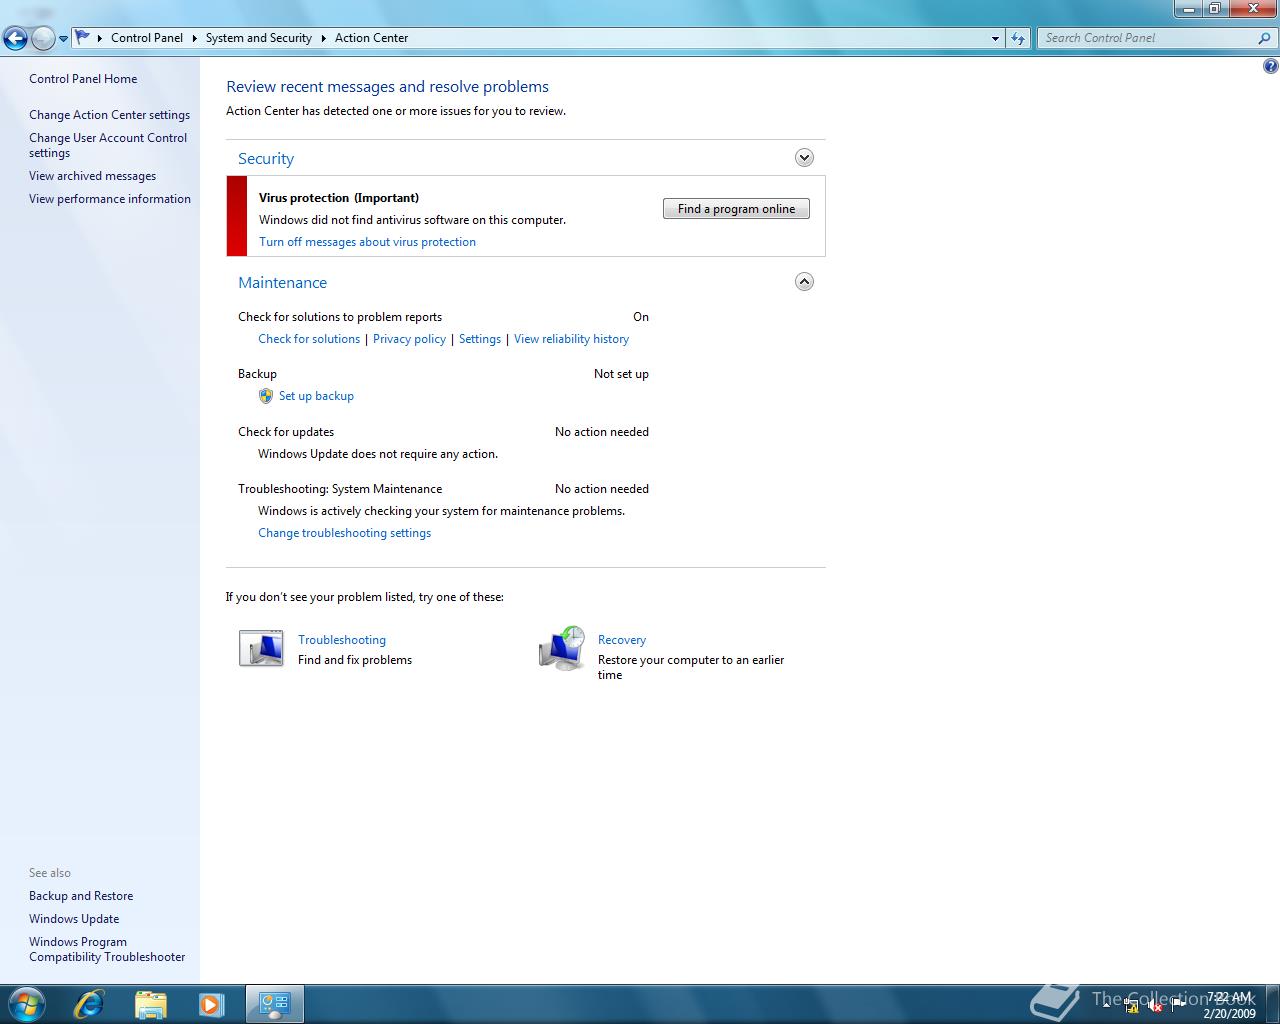Image resolution: width=1280 pixels, height=1024 pixels.
Task: Click the Start orb
Action: [26, 1004]
